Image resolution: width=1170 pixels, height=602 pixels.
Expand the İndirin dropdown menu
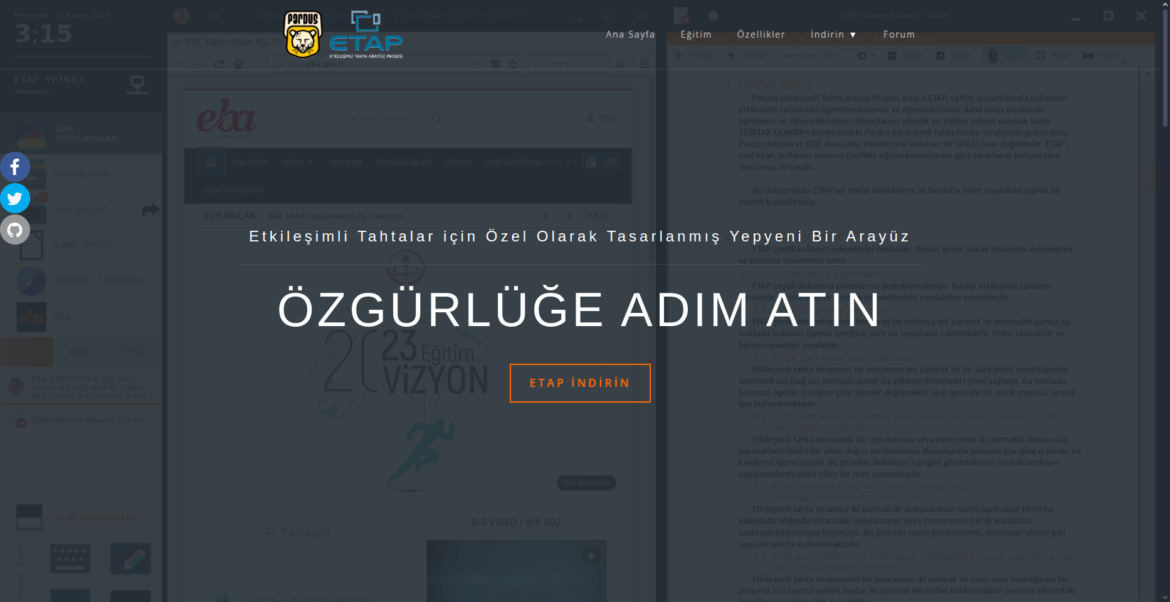click(x=833, y=34)
